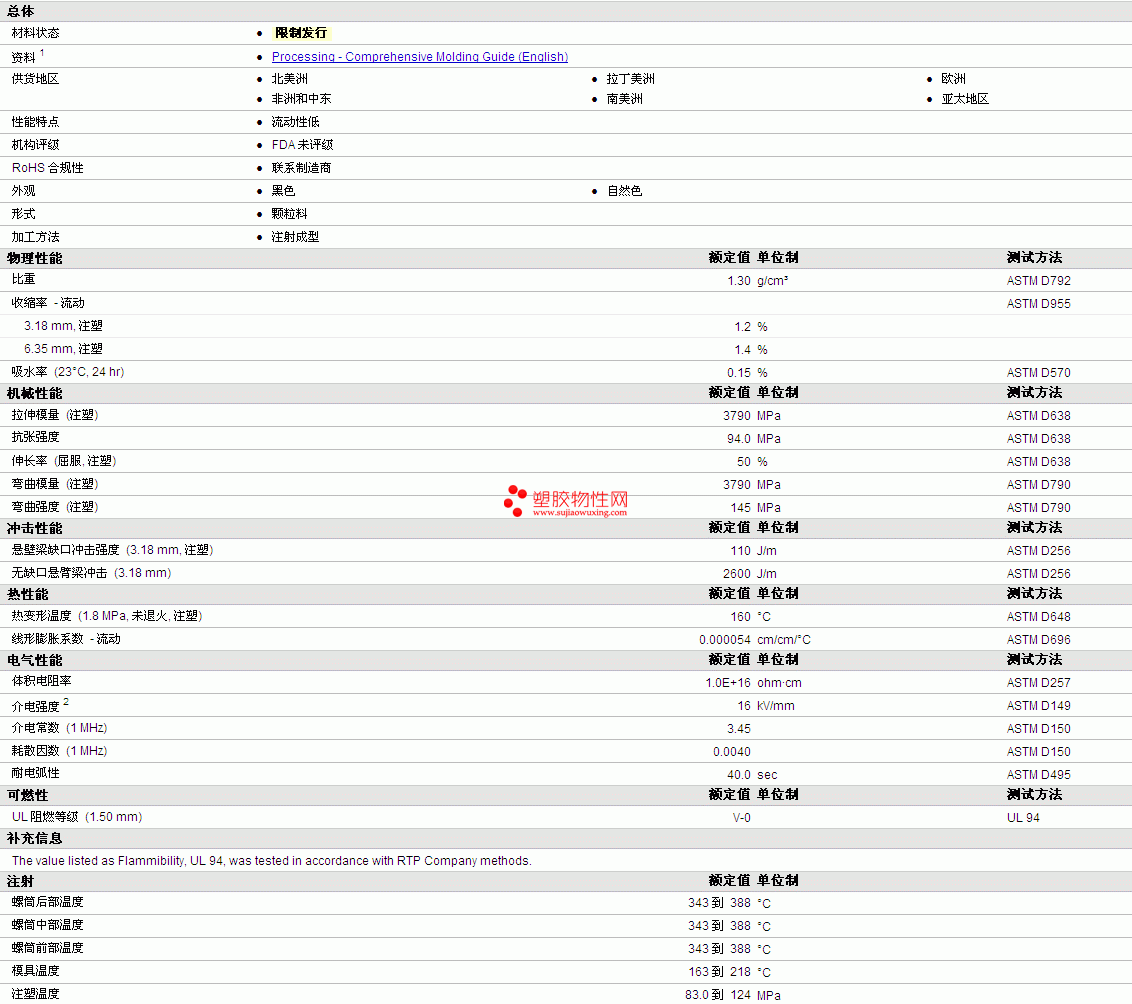Click the 补充信息 section header

coord(35,839)
